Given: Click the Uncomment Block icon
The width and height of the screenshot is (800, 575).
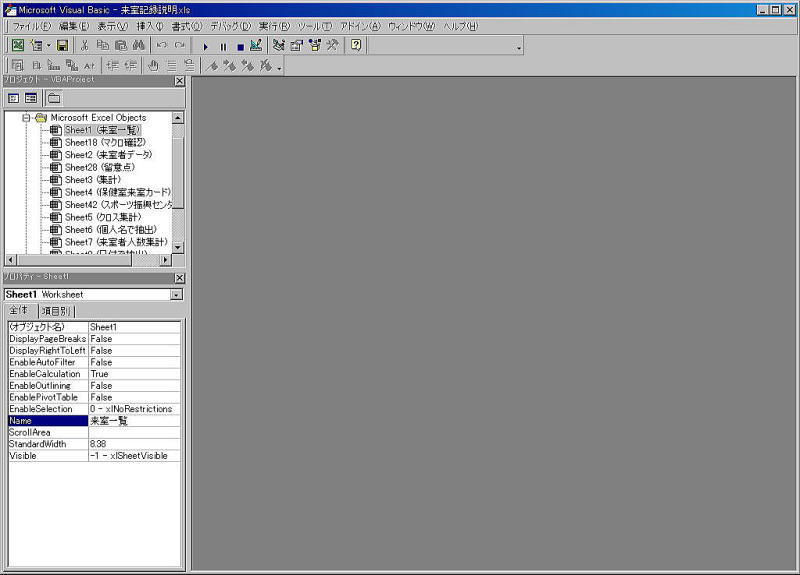Looking at the screenshot, I should [x=189, y=65].
